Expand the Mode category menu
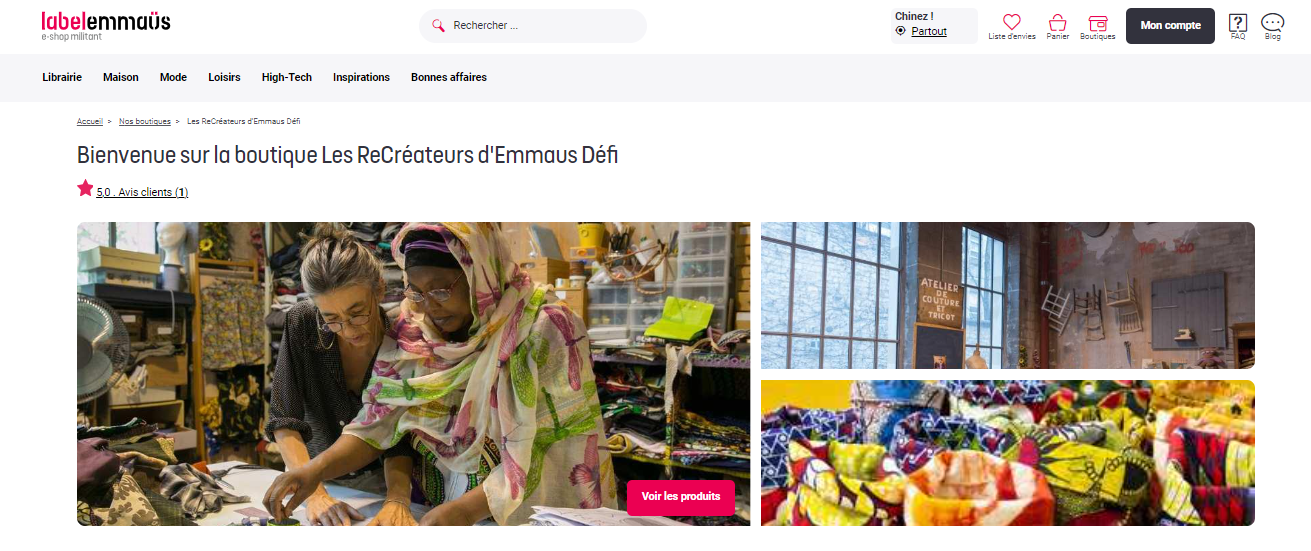1311x551 pixels. (173, 77)
